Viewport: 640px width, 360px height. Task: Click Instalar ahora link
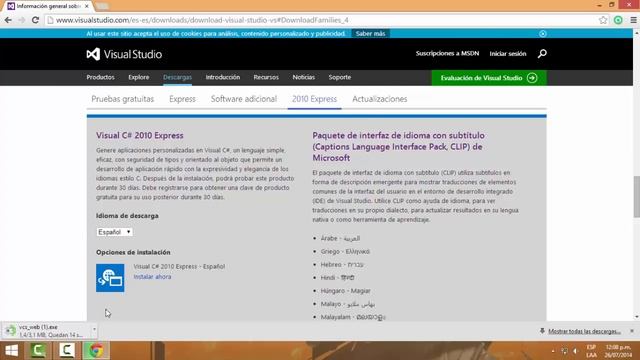click(152, 277)
